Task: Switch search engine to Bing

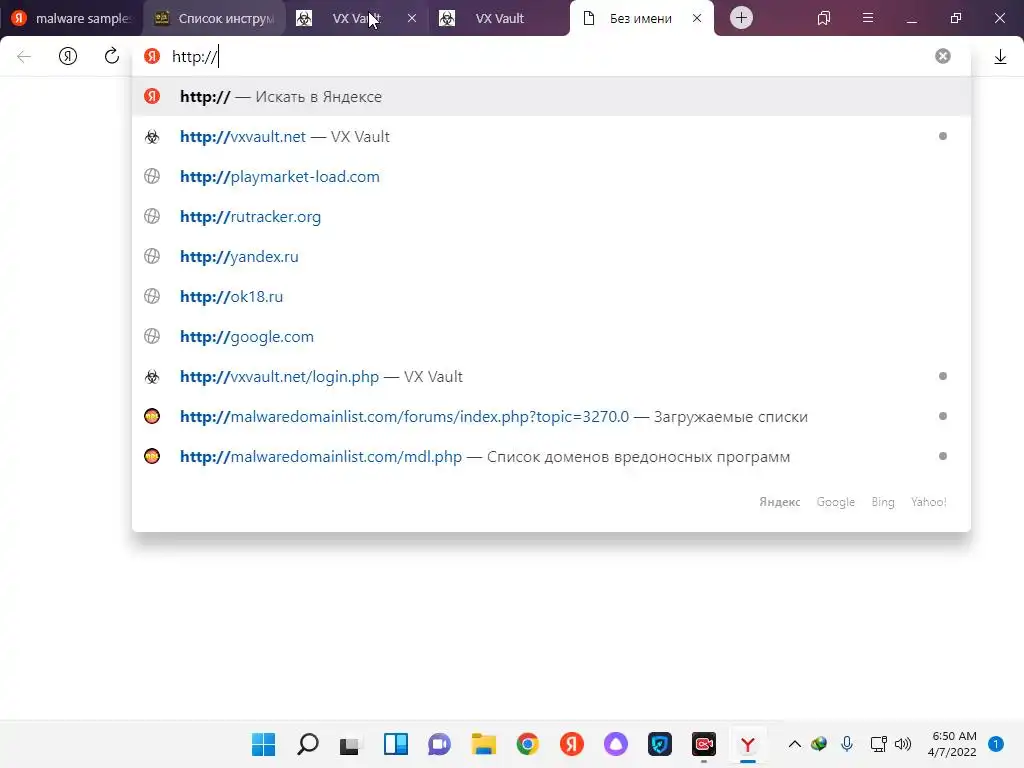Action: coord(882,502)
